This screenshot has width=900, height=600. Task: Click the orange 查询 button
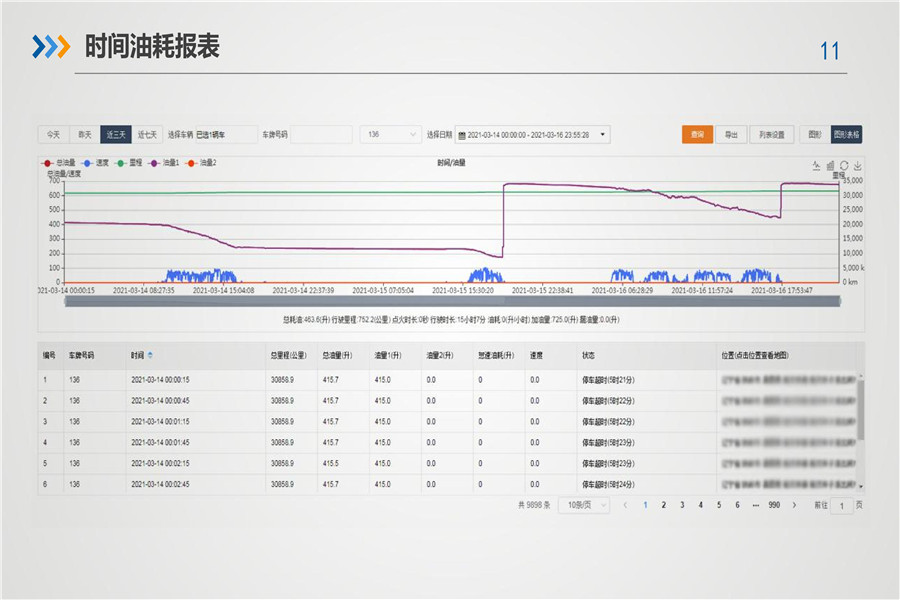coord(697,134)
